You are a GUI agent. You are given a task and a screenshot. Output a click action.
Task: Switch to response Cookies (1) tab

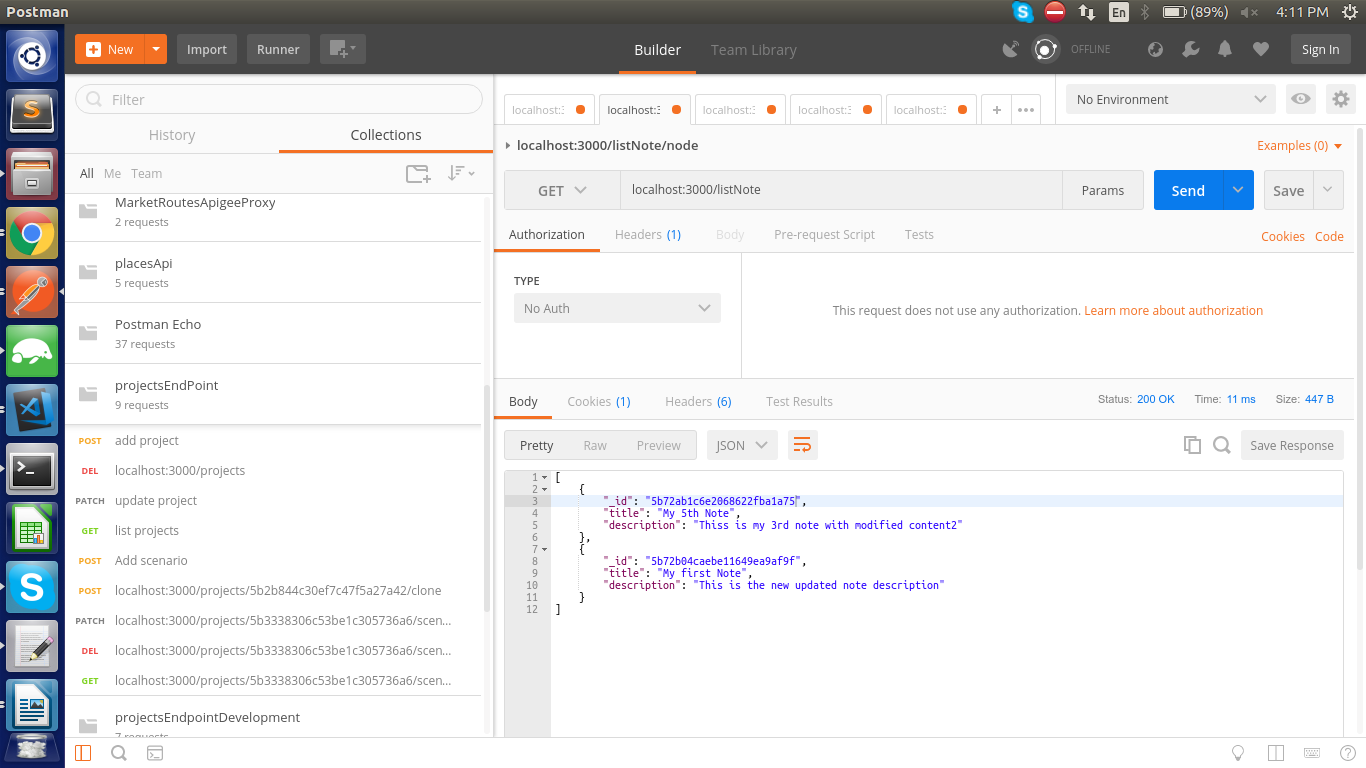point(599,401)
